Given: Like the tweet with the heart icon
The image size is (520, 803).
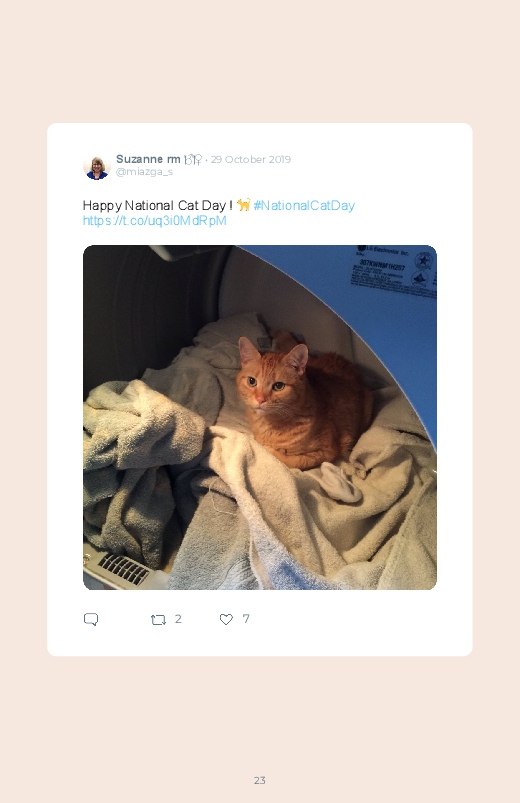Looking at the screenshot, I should (226, 619).
